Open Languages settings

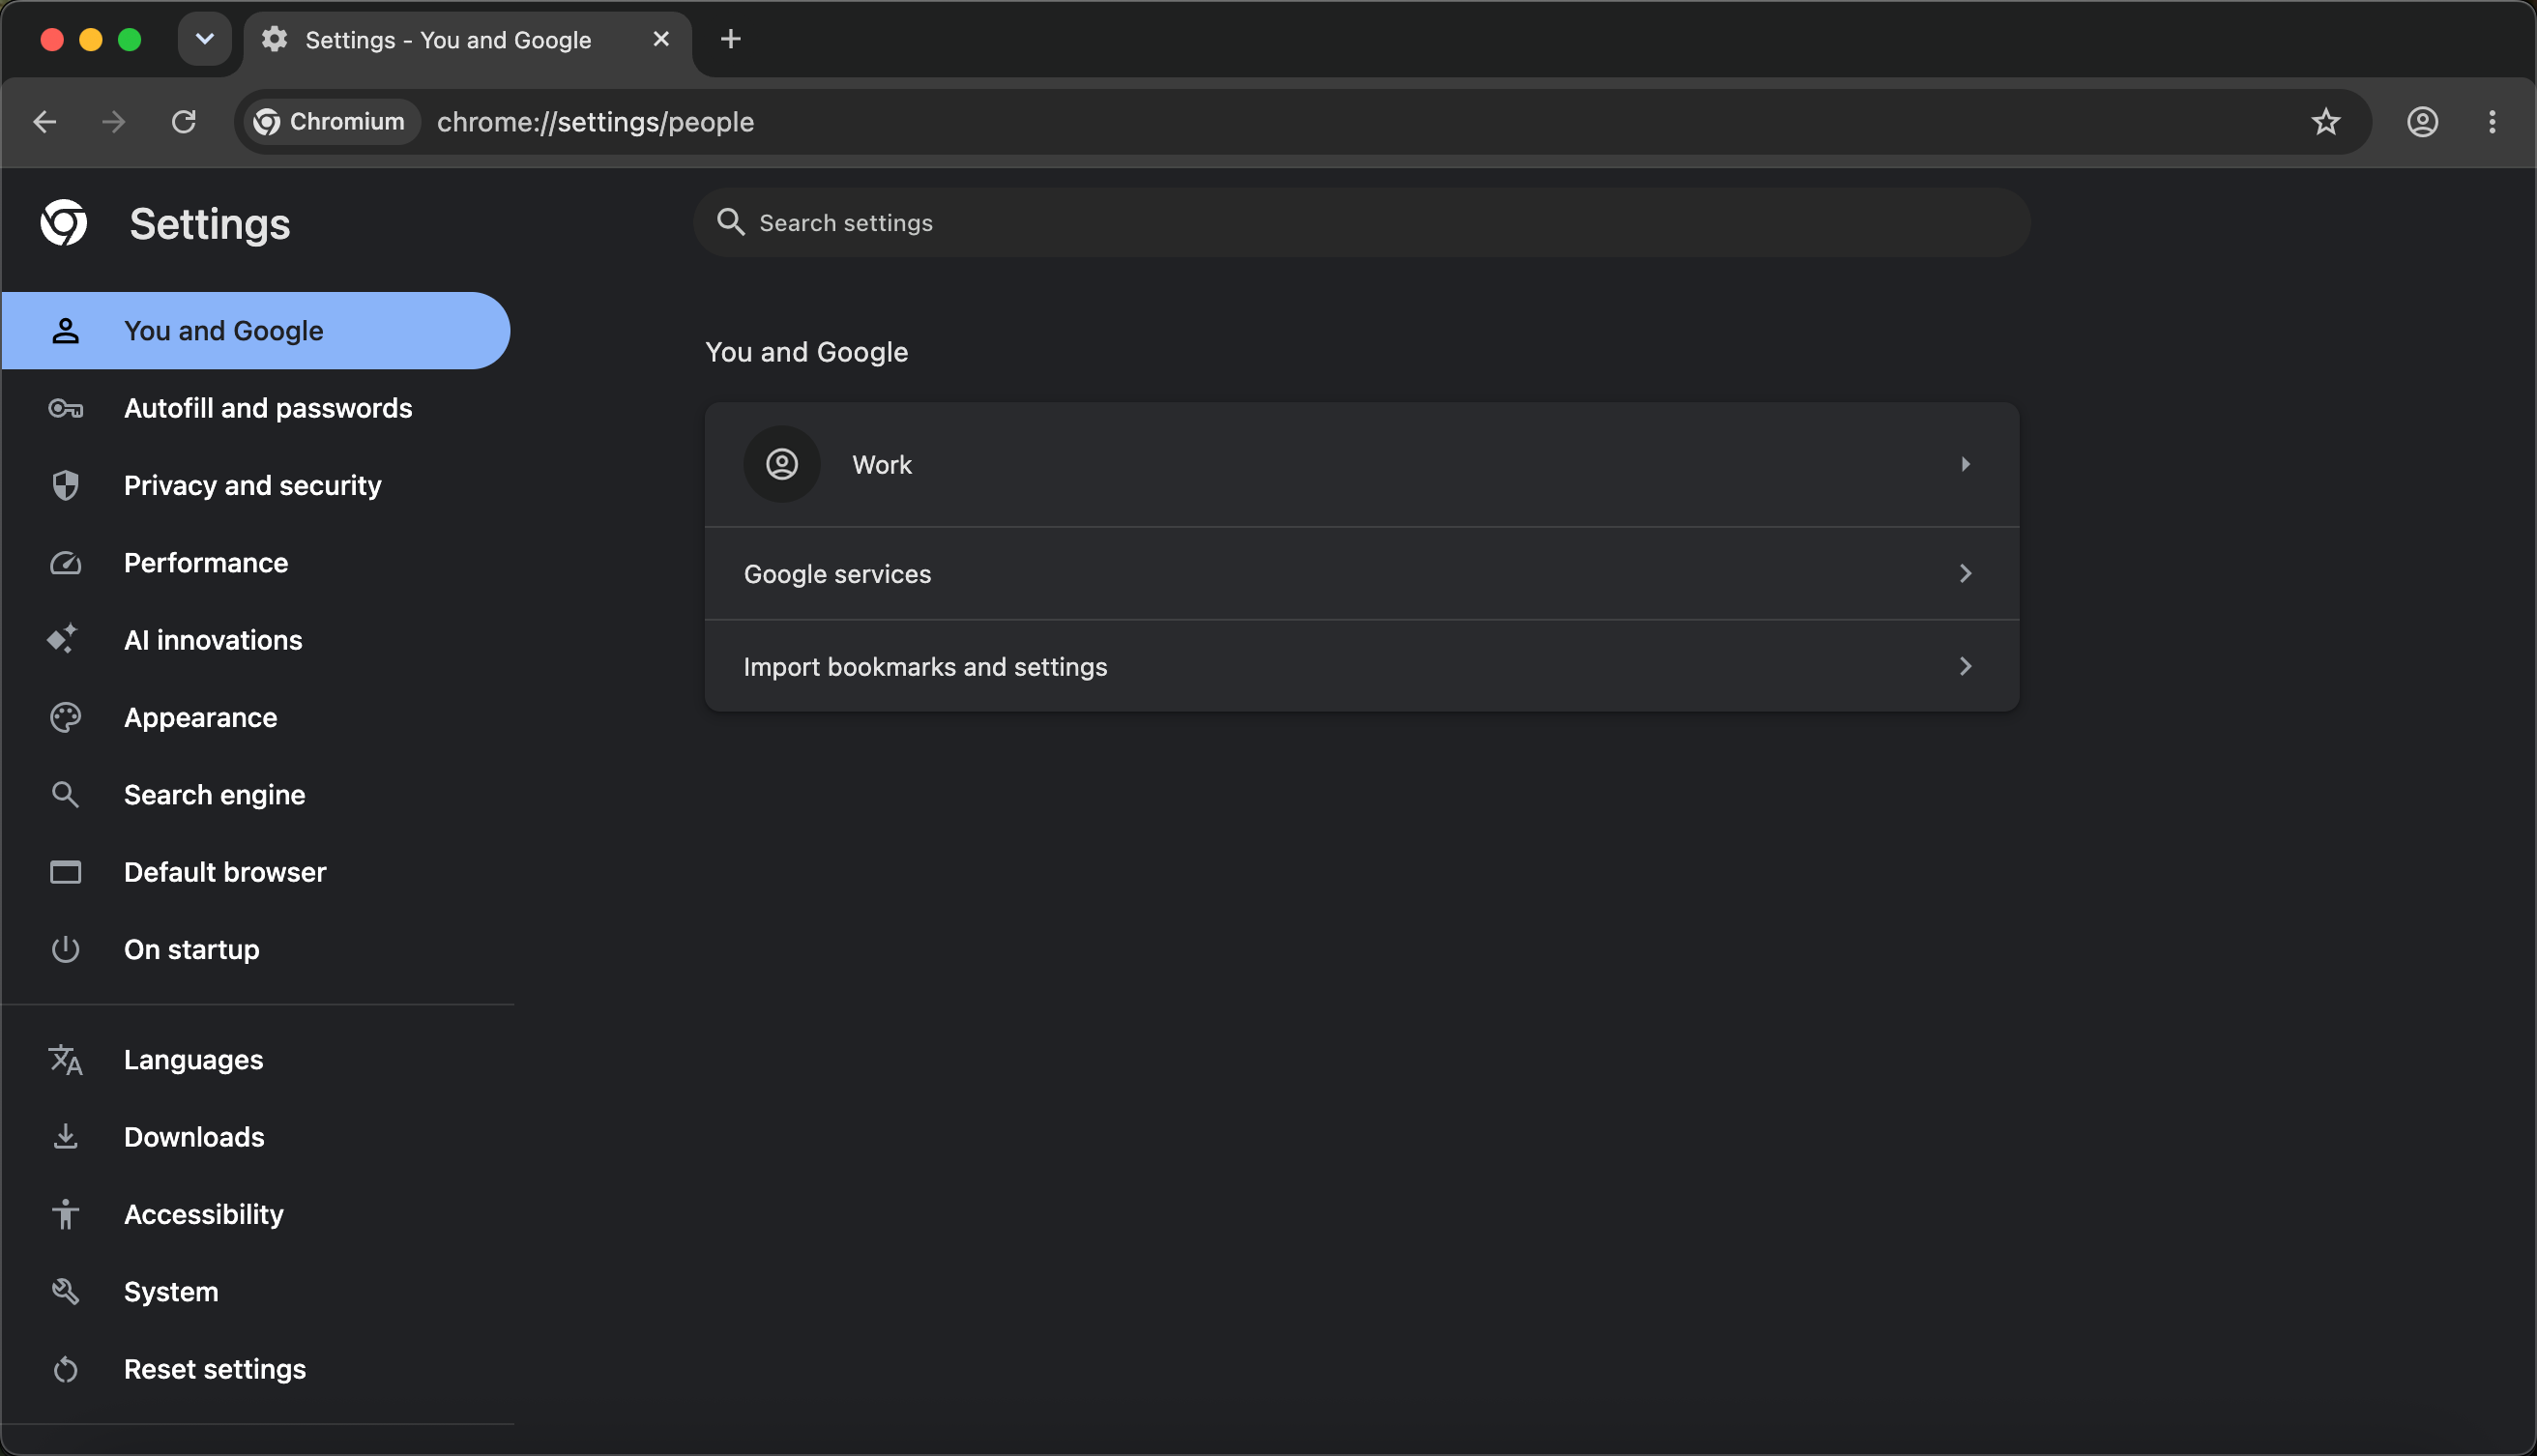[256, 1059]
